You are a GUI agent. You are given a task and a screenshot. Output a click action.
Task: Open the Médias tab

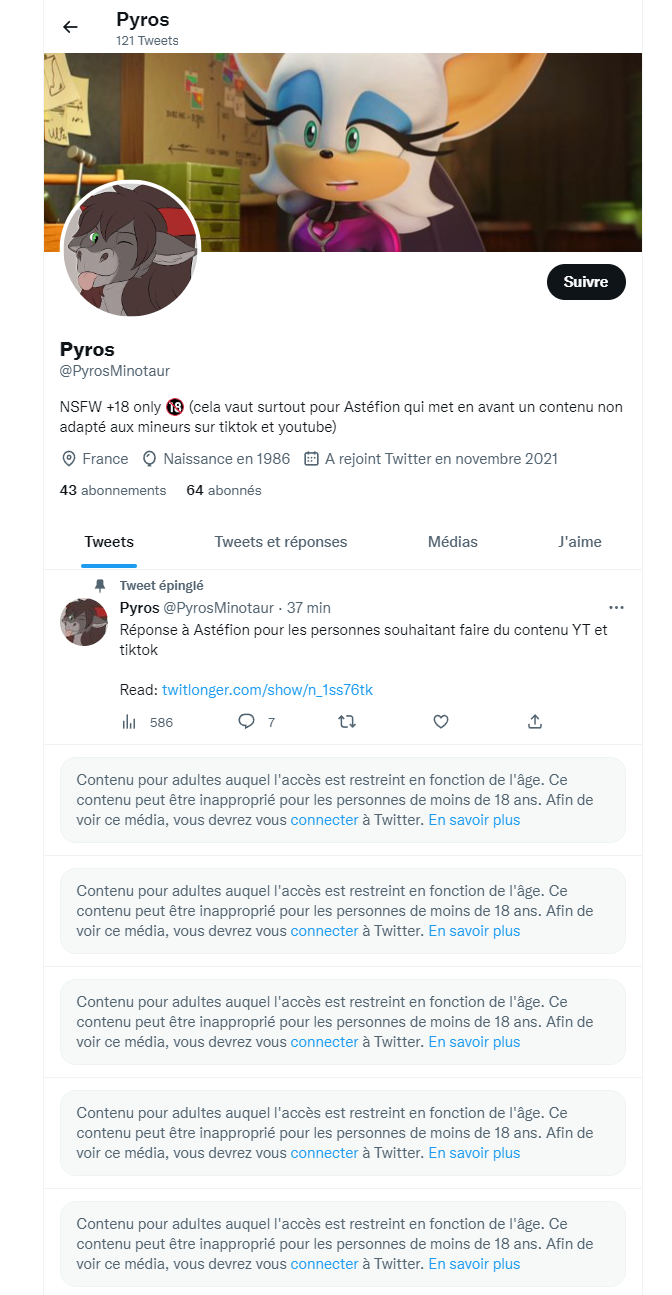tap(453, 542)
